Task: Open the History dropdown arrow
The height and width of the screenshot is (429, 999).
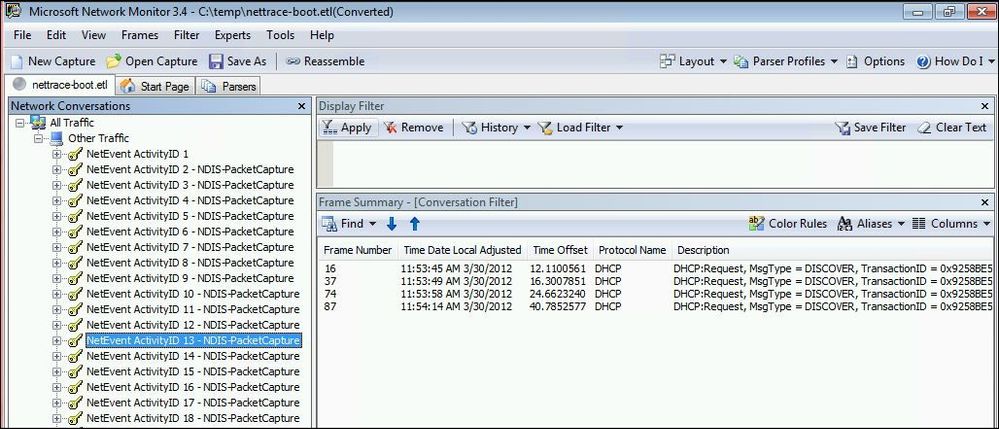Action: pyautogui.click(x=527, y=128)
